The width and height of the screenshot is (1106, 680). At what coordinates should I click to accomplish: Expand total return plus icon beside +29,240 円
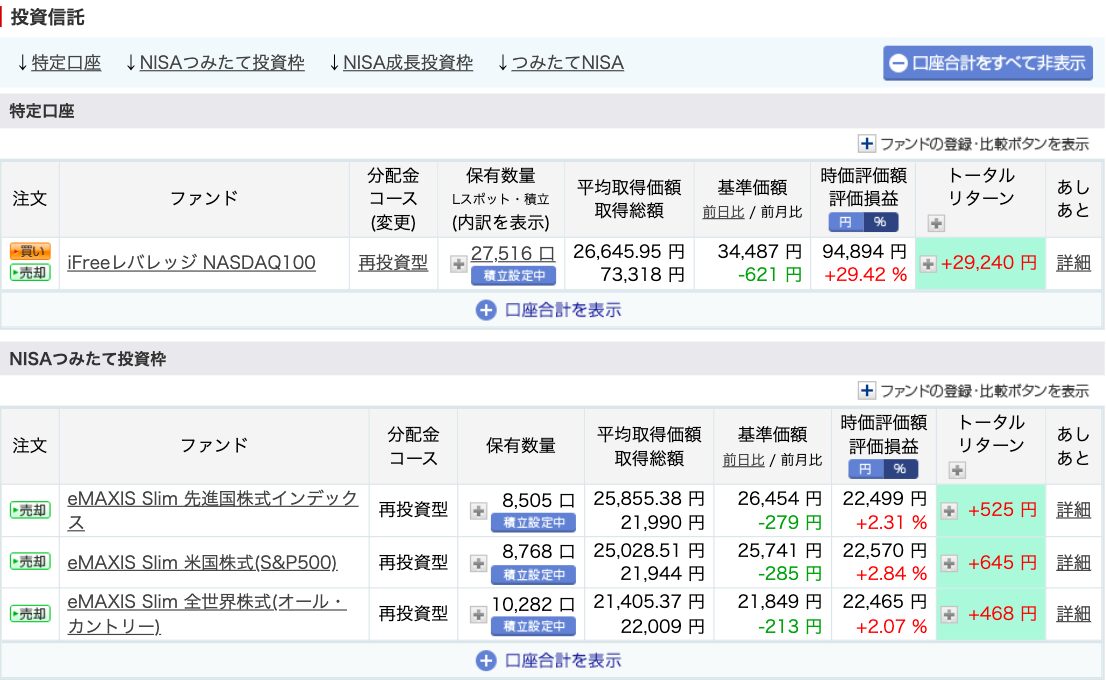[928, 264]
